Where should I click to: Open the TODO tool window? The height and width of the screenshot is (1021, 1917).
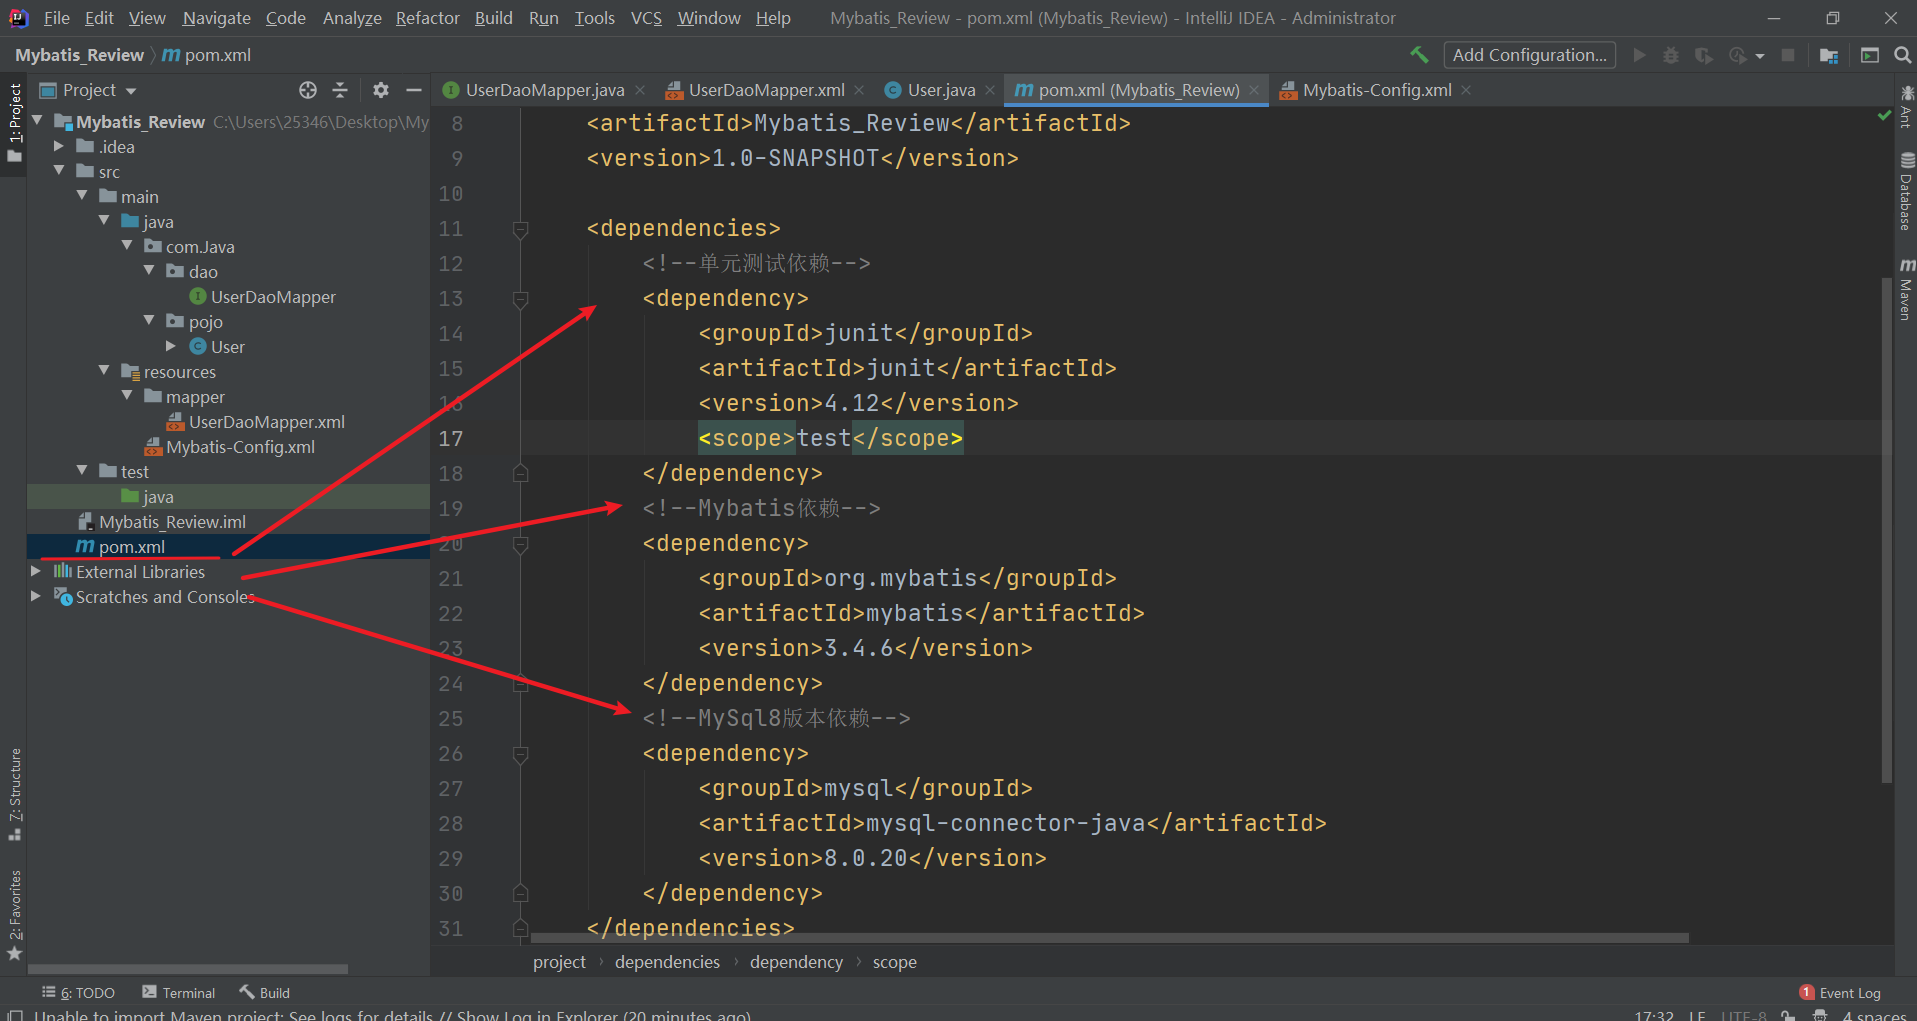[78, 993]
